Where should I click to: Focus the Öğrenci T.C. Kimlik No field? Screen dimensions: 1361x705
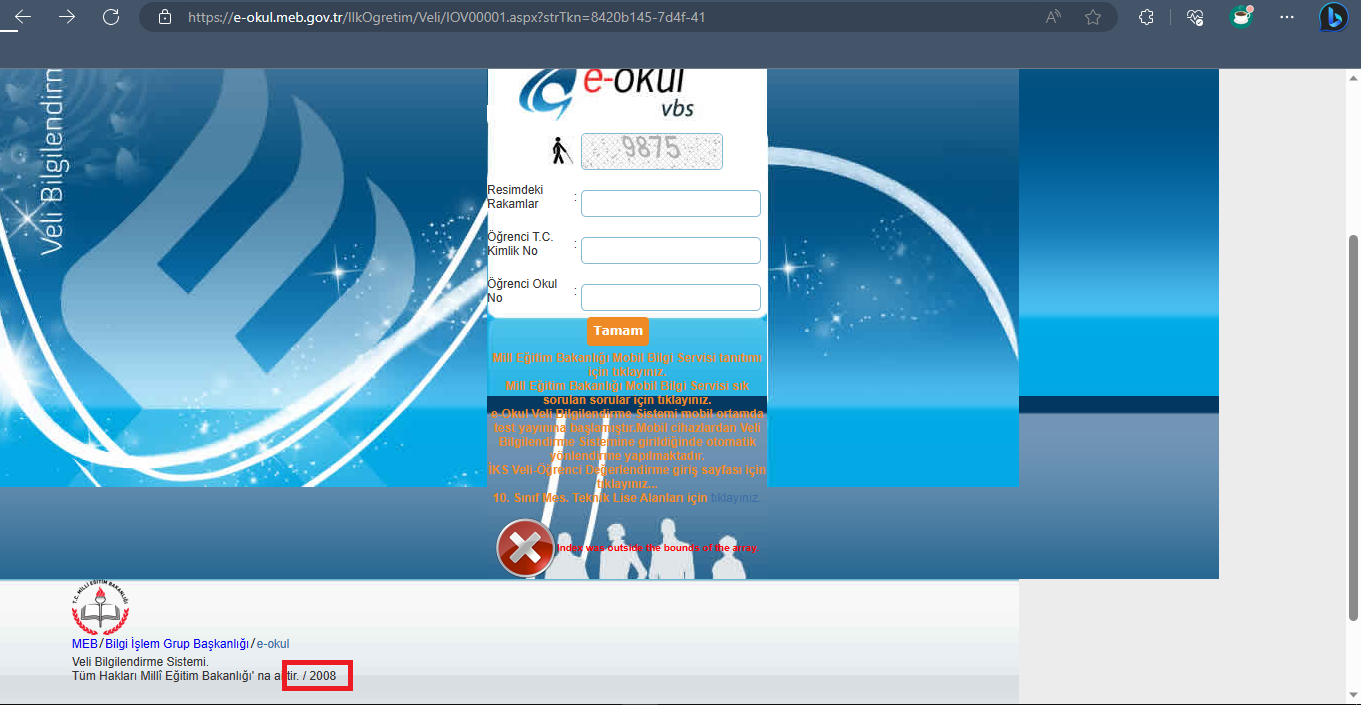tap(671, 250)
